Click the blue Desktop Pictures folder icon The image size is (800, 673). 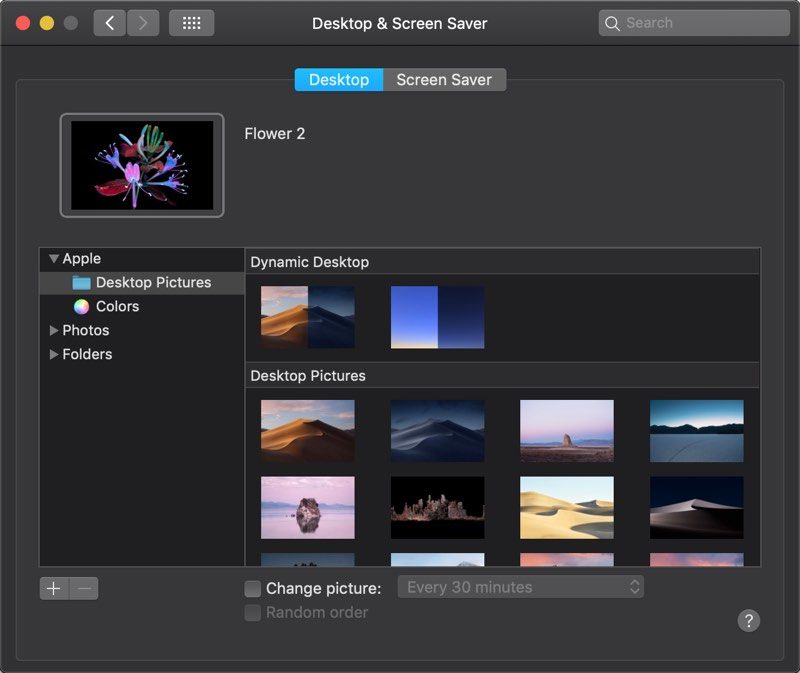point(81,283)
